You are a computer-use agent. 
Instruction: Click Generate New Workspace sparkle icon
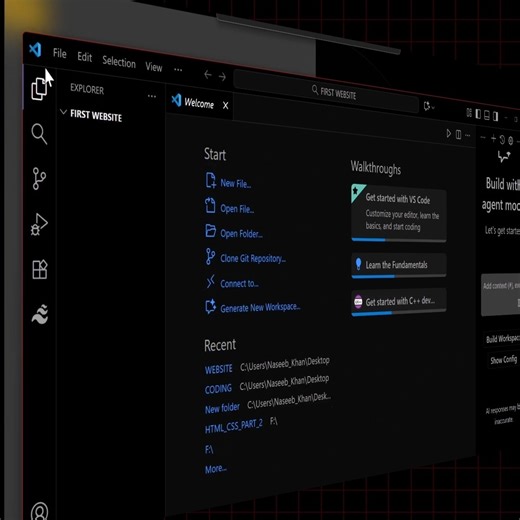click(210, 306)
